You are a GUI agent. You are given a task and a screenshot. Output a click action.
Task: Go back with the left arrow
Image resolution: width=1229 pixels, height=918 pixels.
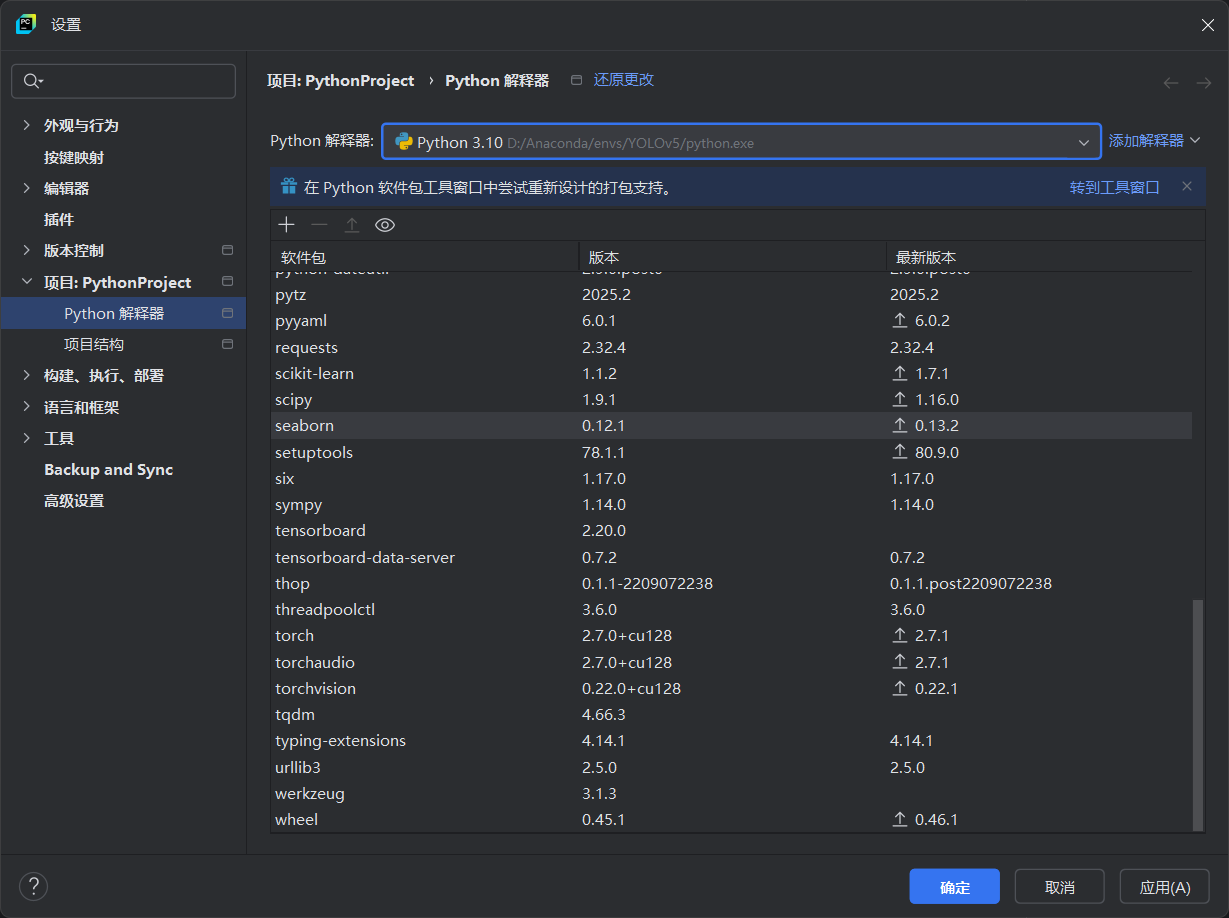pyautogui.click(x=1171, y=83)
